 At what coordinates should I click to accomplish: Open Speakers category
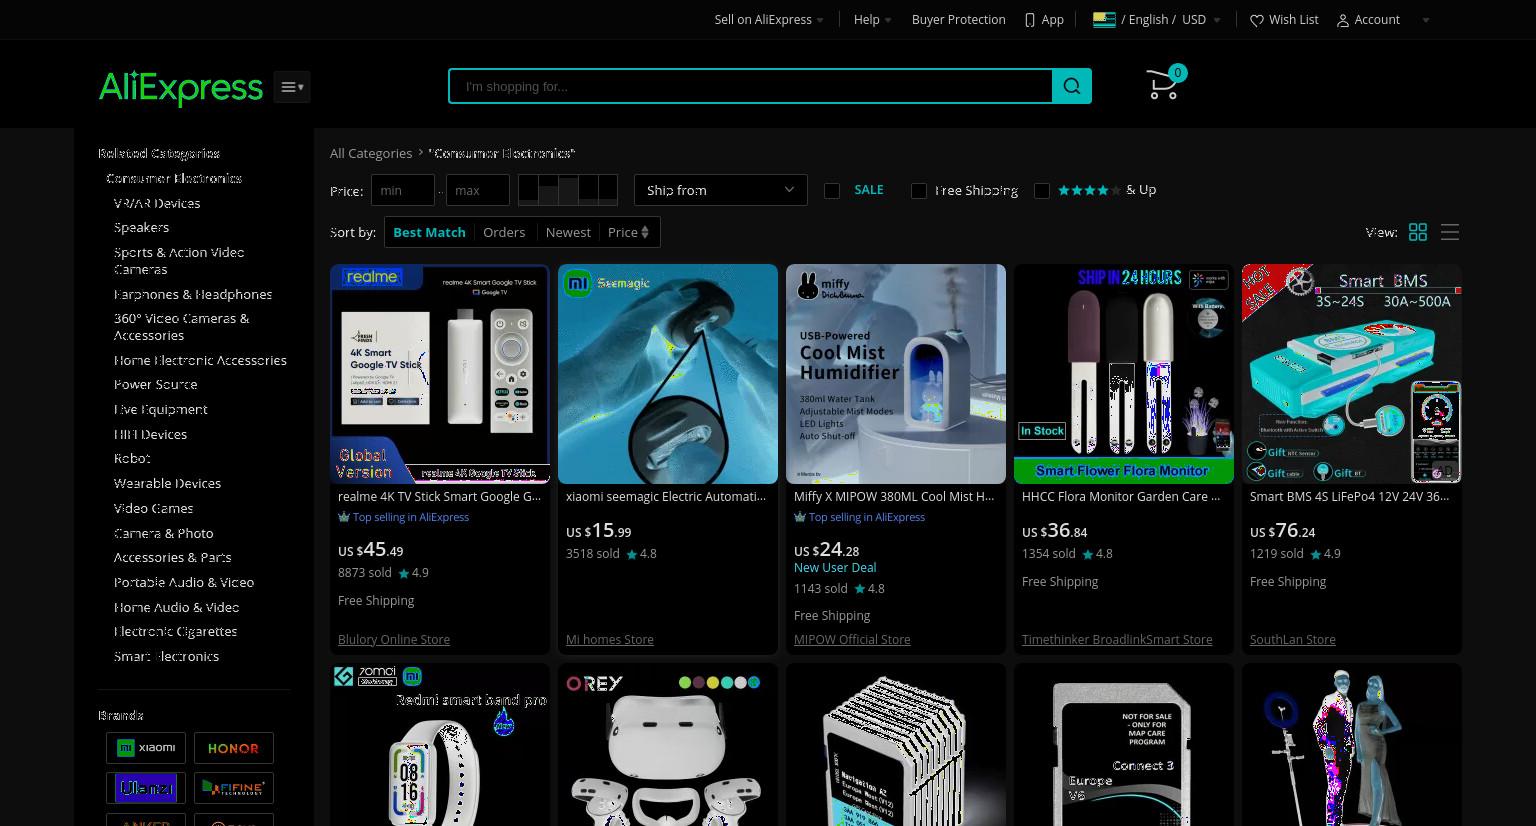tap(141, 227)
